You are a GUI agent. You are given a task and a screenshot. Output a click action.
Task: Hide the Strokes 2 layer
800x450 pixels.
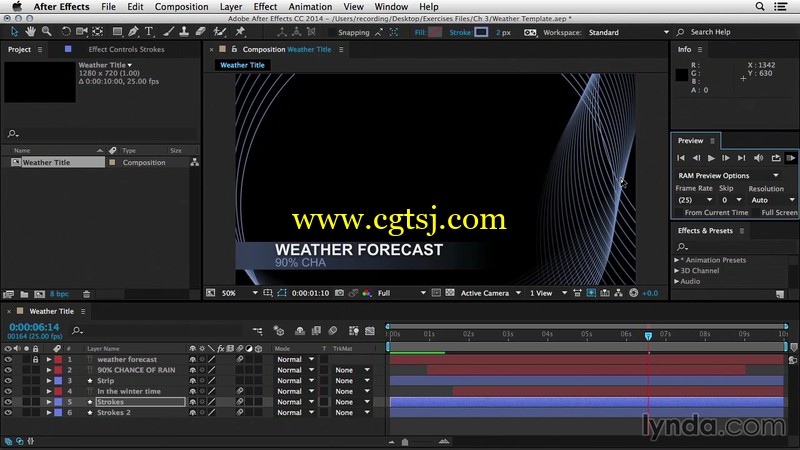[x=8, y=412]
